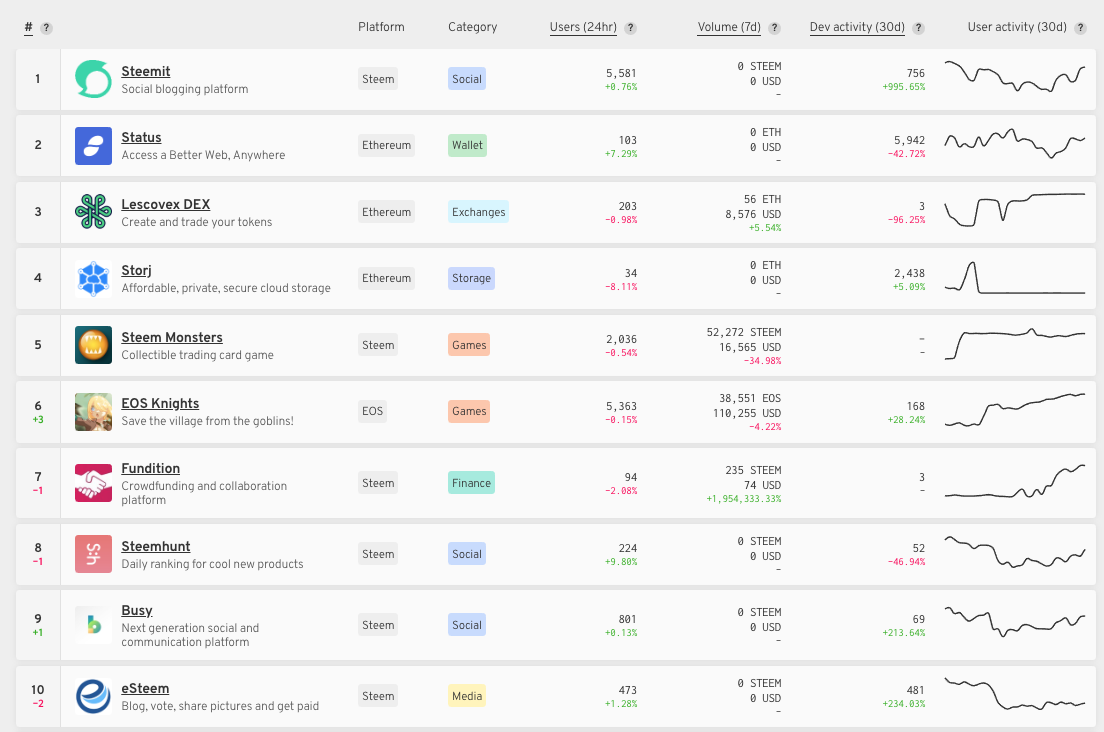Sort by Volume (7d) column header
1104x732 pixels.
point(729,27)
